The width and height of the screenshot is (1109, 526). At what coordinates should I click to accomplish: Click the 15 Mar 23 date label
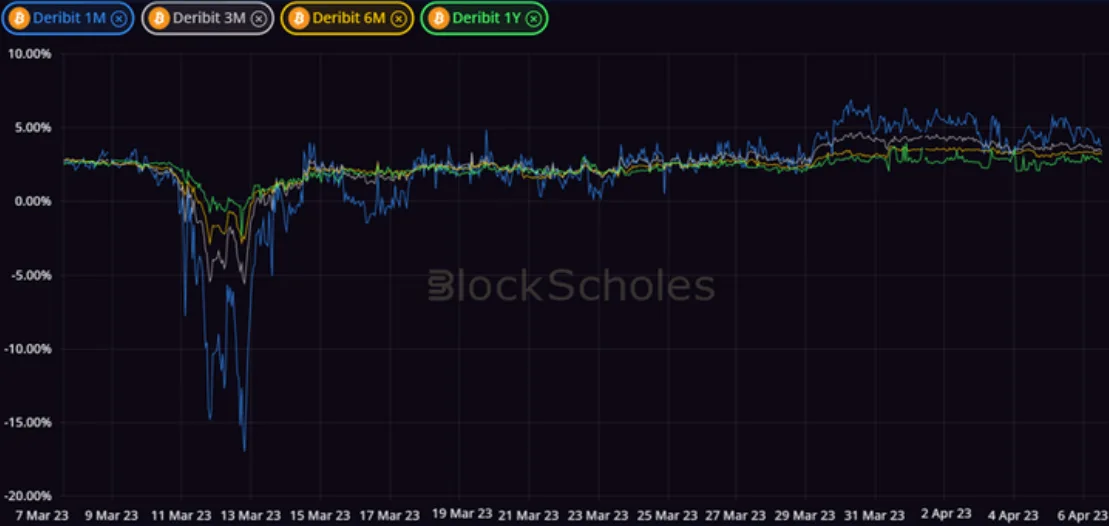point(318,515)
